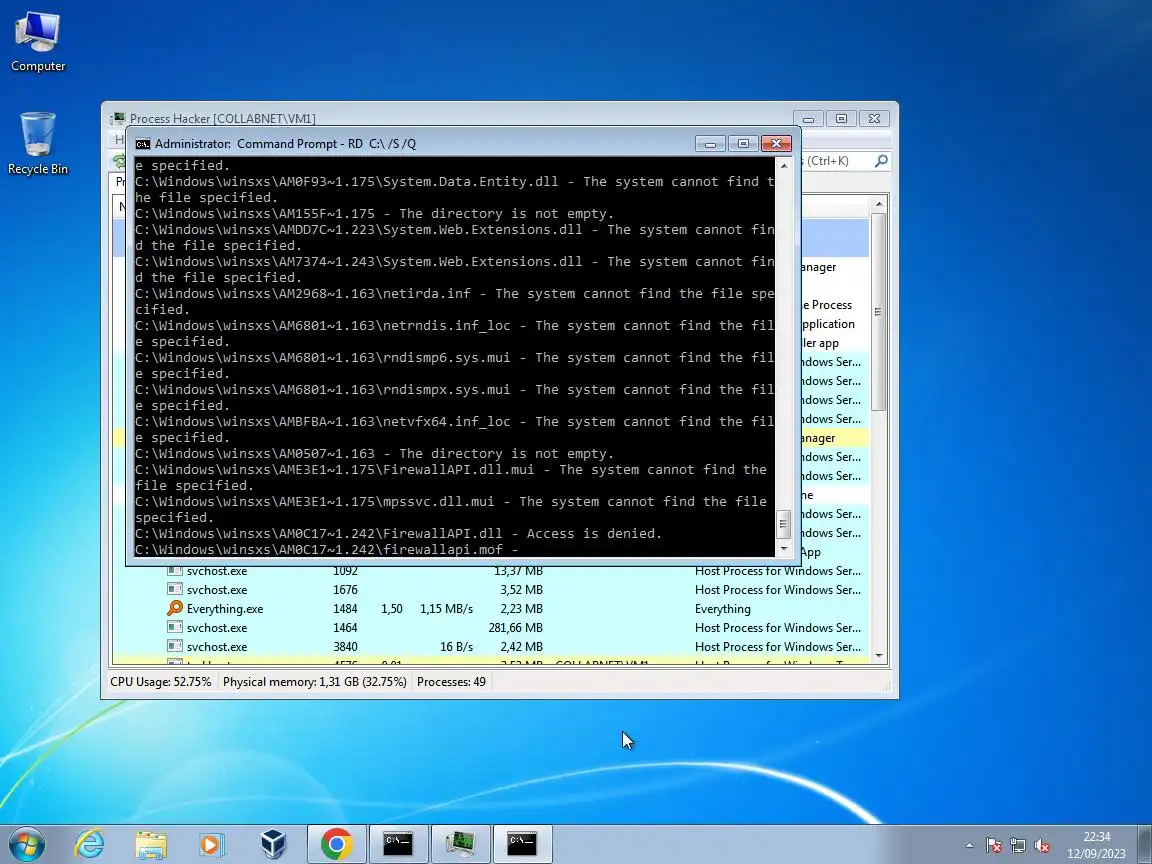This screenshot has height=864, width=1152.
Task: Open Command Prompt title bar system menu icon
Action: (143, 143)
